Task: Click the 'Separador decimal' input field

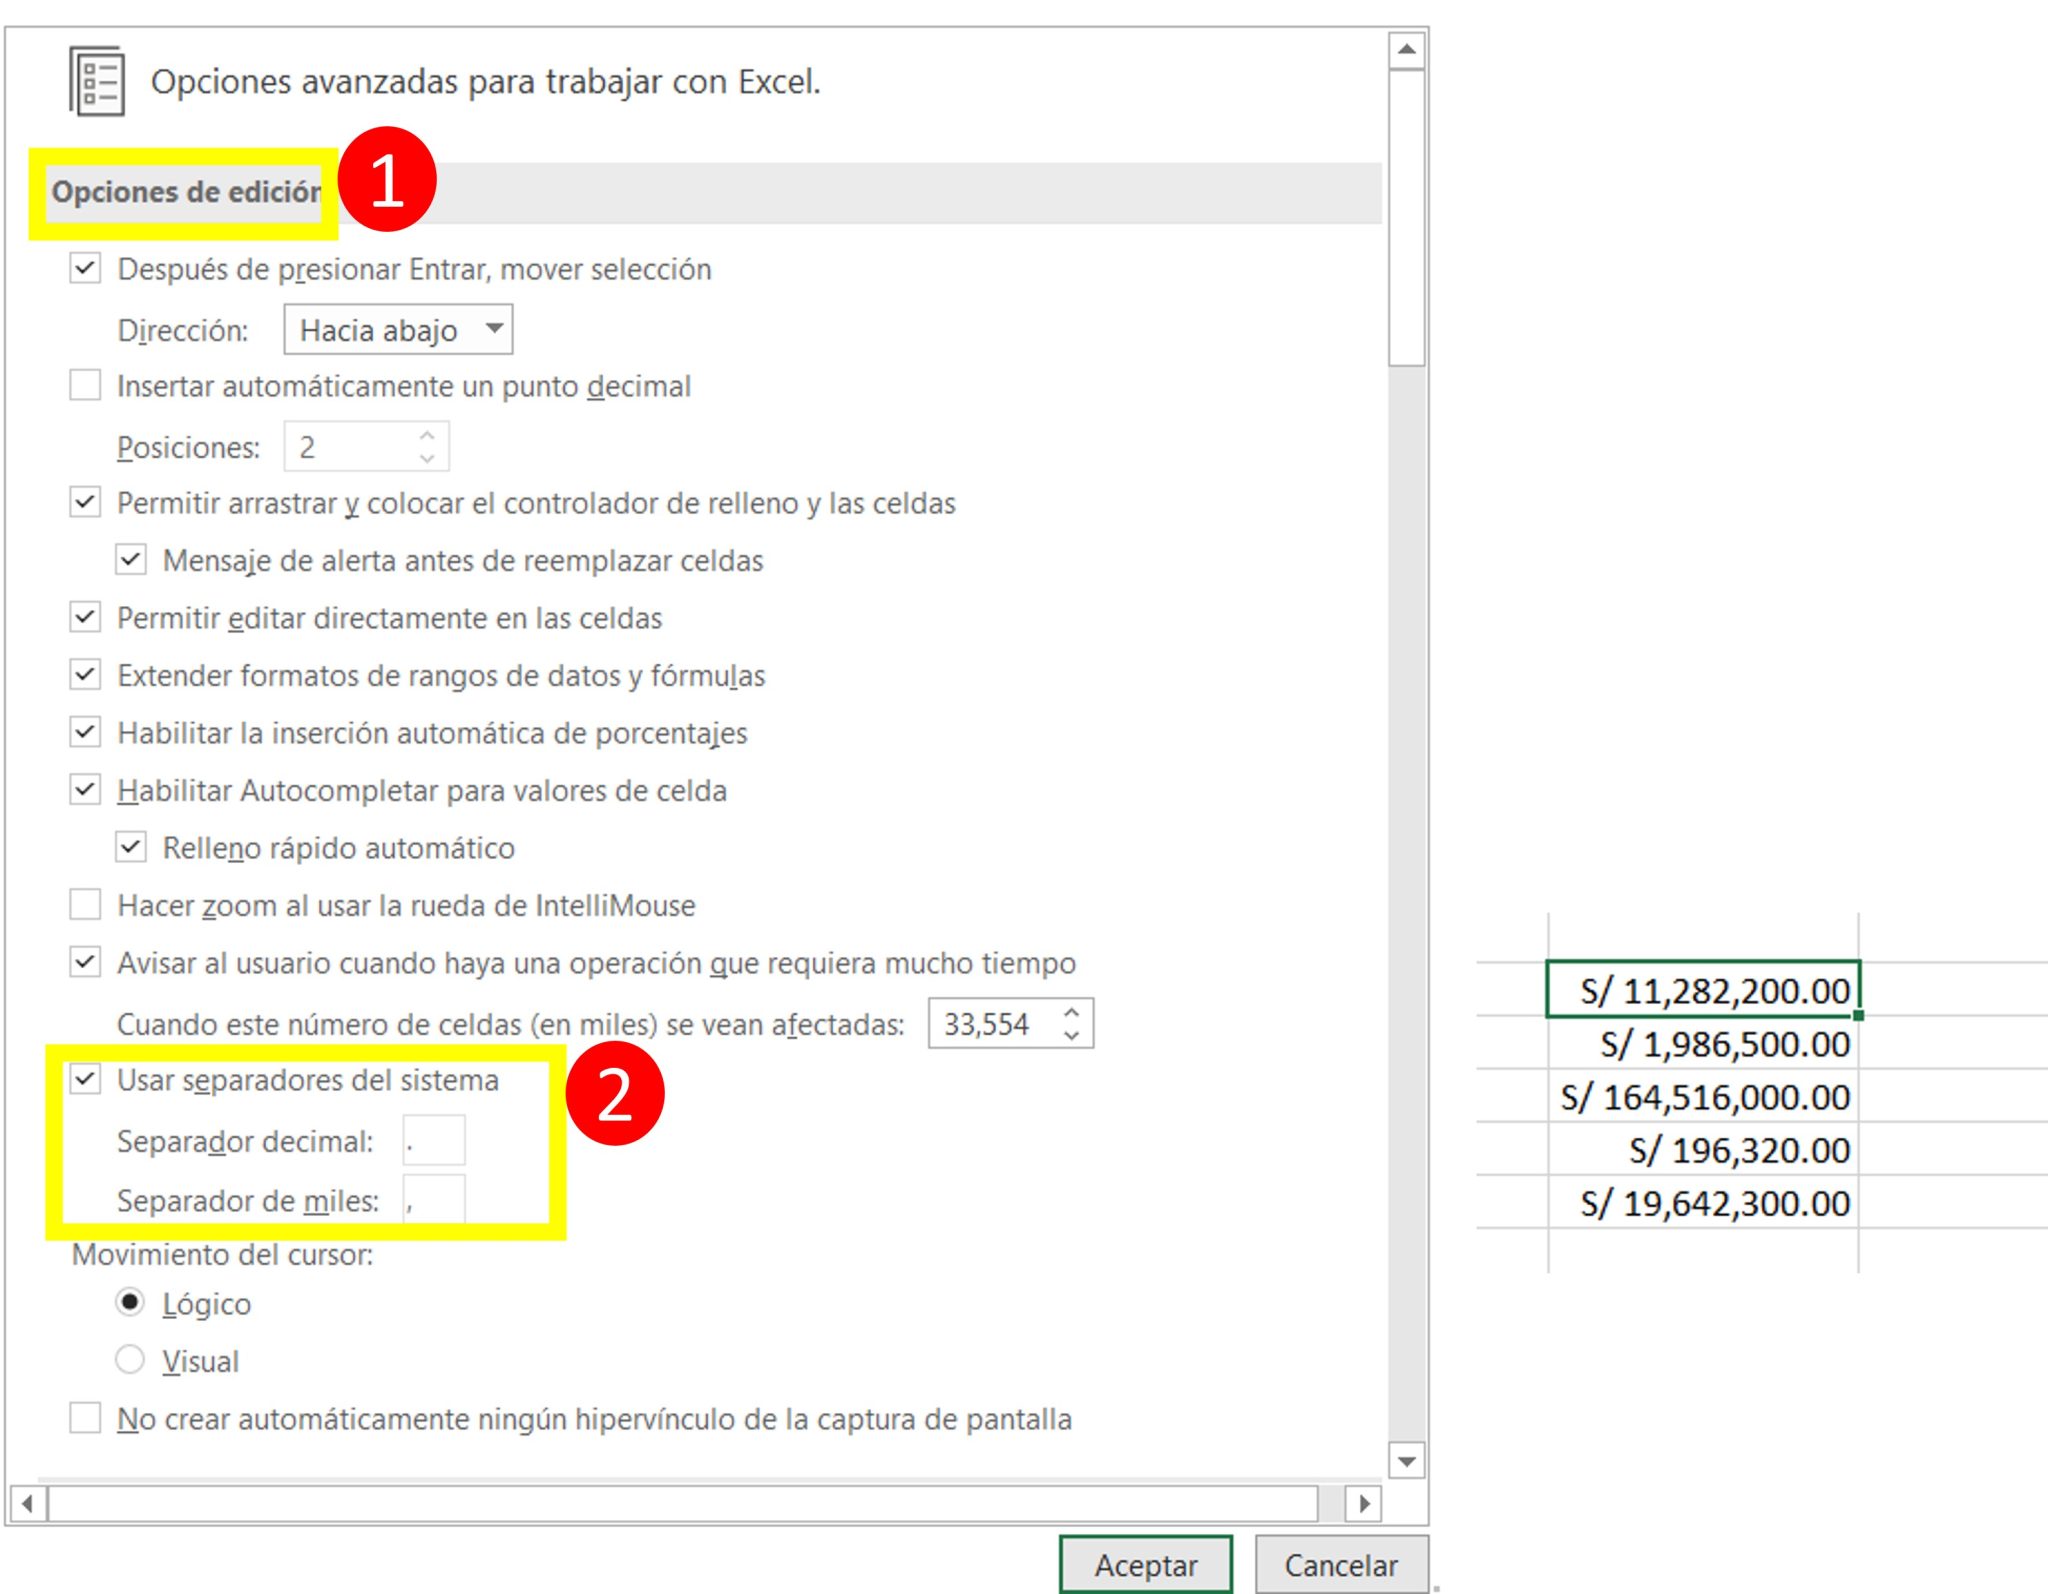Action: pos(434,1140)
